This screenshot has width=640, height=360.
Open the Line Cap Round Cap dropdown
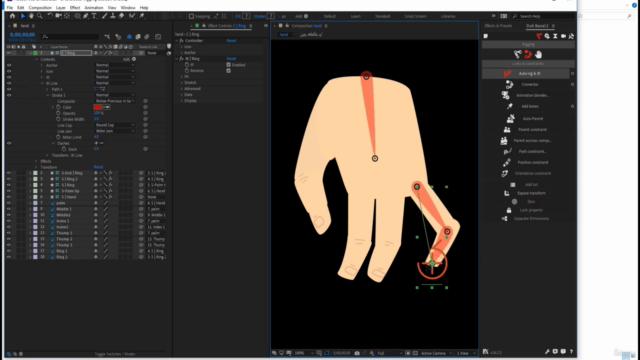pyautogui.click(x=115, y=125)
